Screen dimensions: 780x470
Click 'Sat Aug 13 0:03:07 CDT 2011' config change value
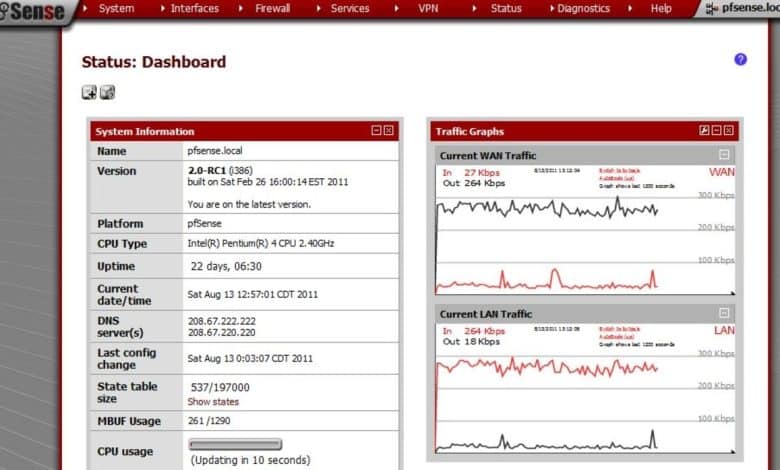coord(250,359)
